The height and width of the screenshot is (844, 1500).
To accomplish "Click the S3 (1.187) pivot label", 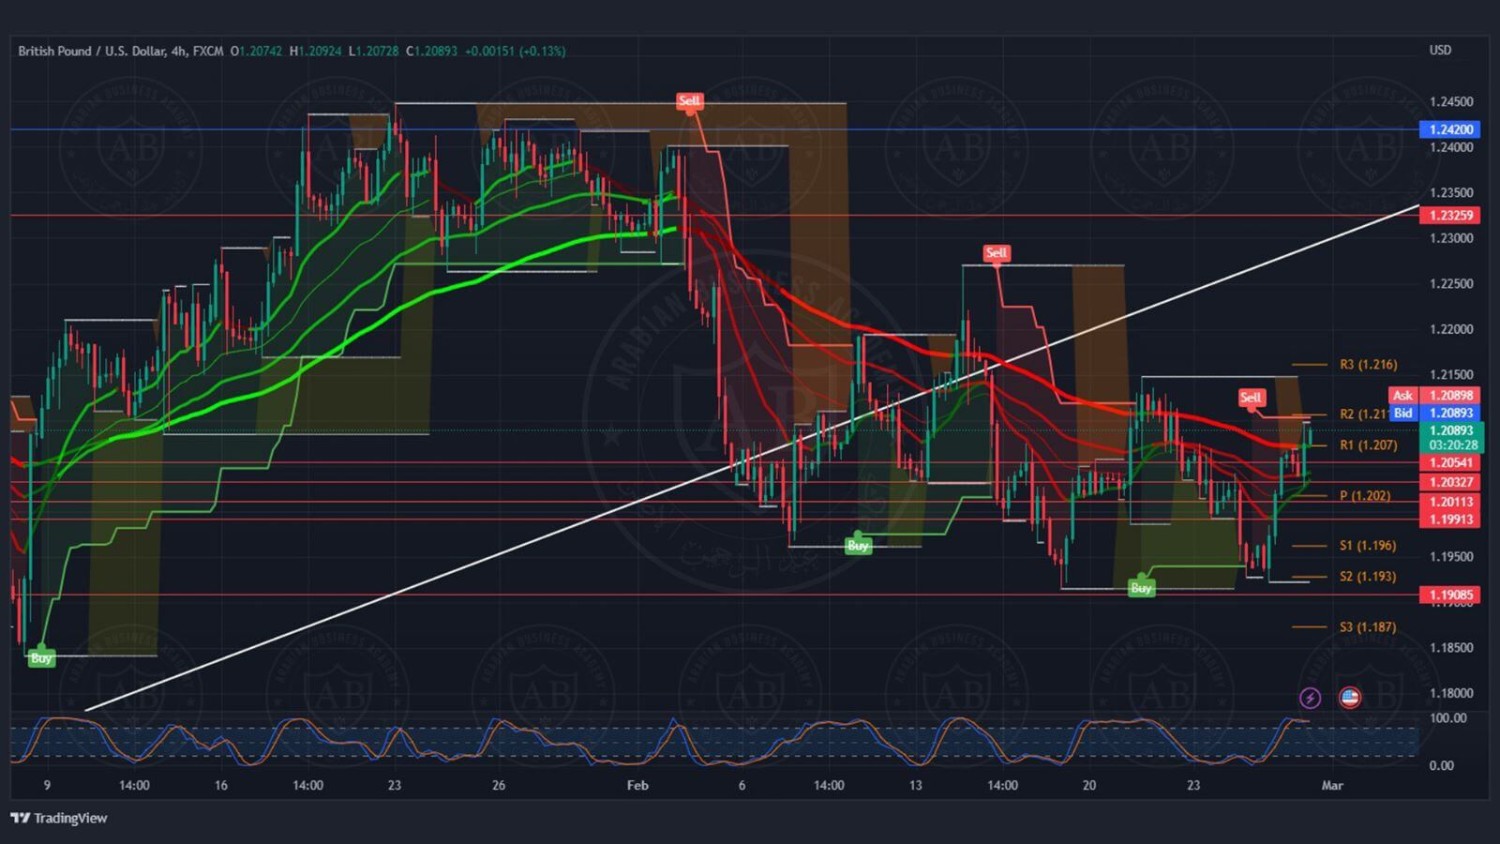I will click(x=1367, y=627).
